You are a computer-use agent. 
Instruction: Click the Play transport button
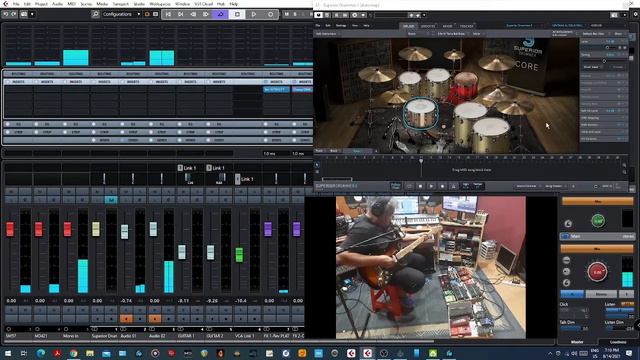click(253, 14)
